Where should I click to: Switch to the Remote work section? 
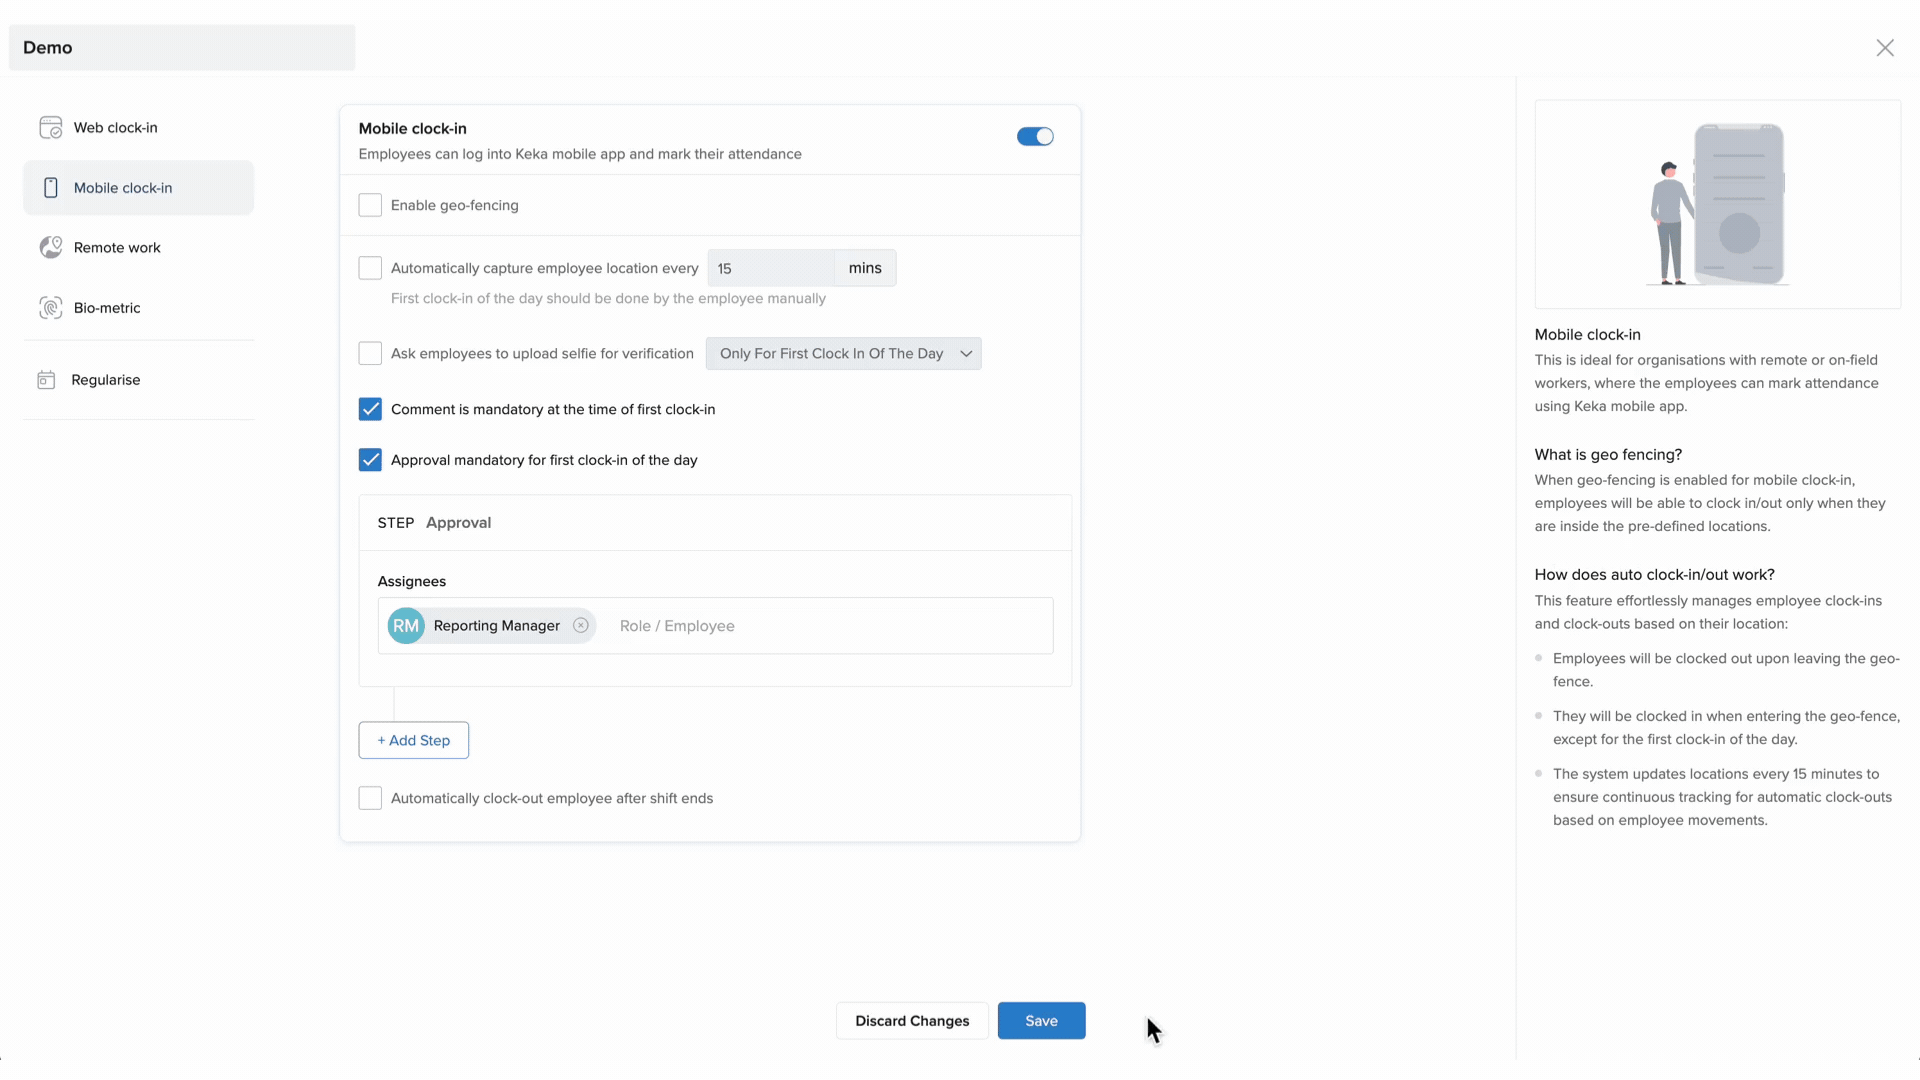(x=117, y=248)
